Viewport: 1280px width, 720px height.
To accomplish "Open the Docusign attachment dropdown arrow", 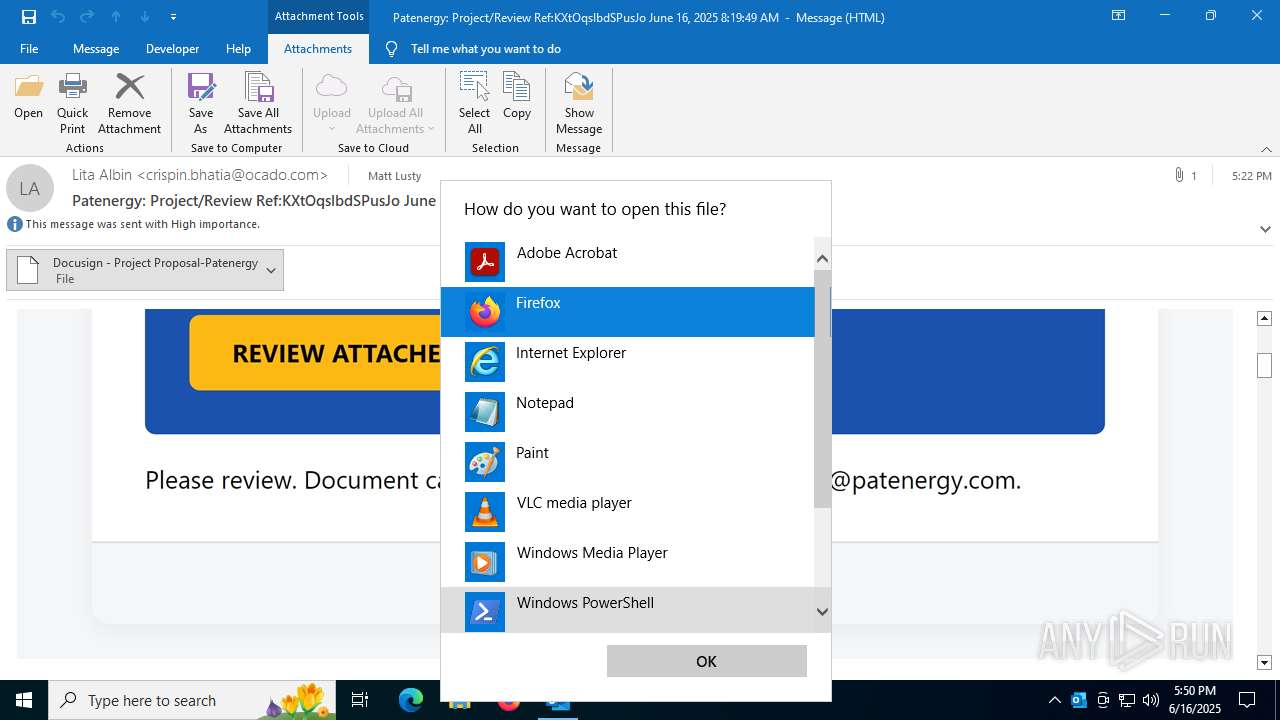I will pos(271,270).
